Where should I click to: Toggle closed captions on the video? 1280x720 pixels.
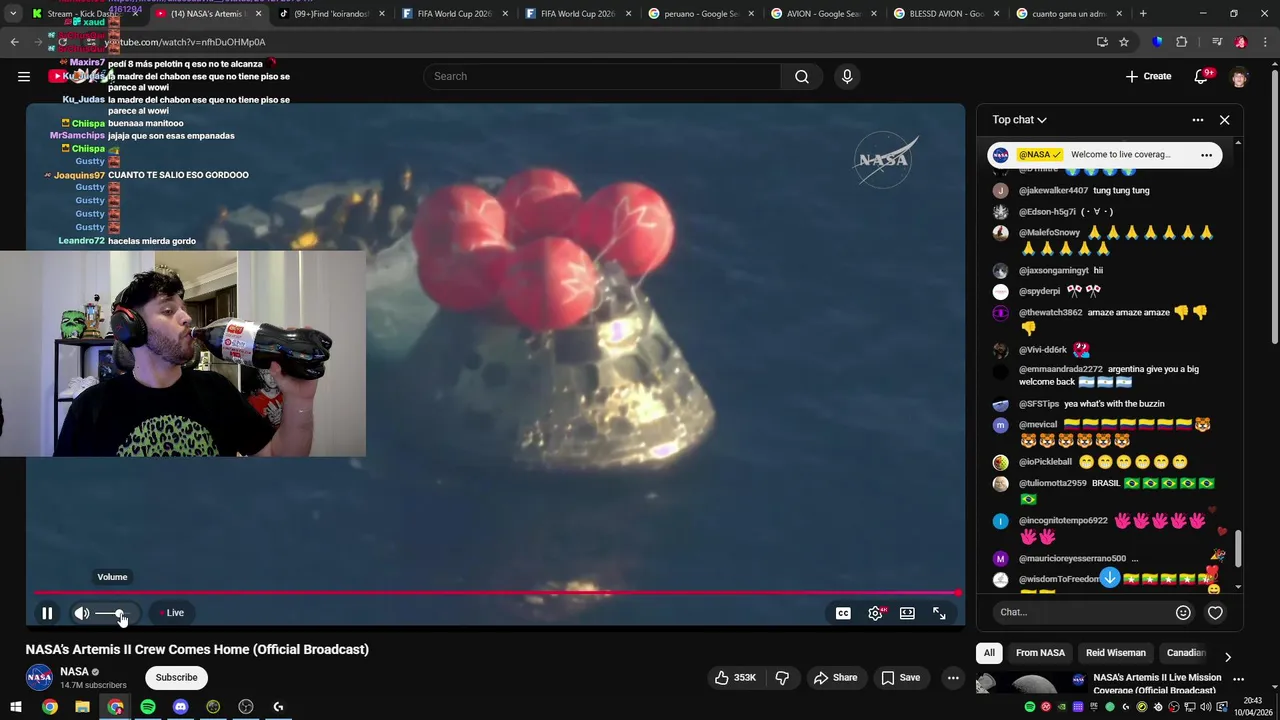[x=843, y=613]
